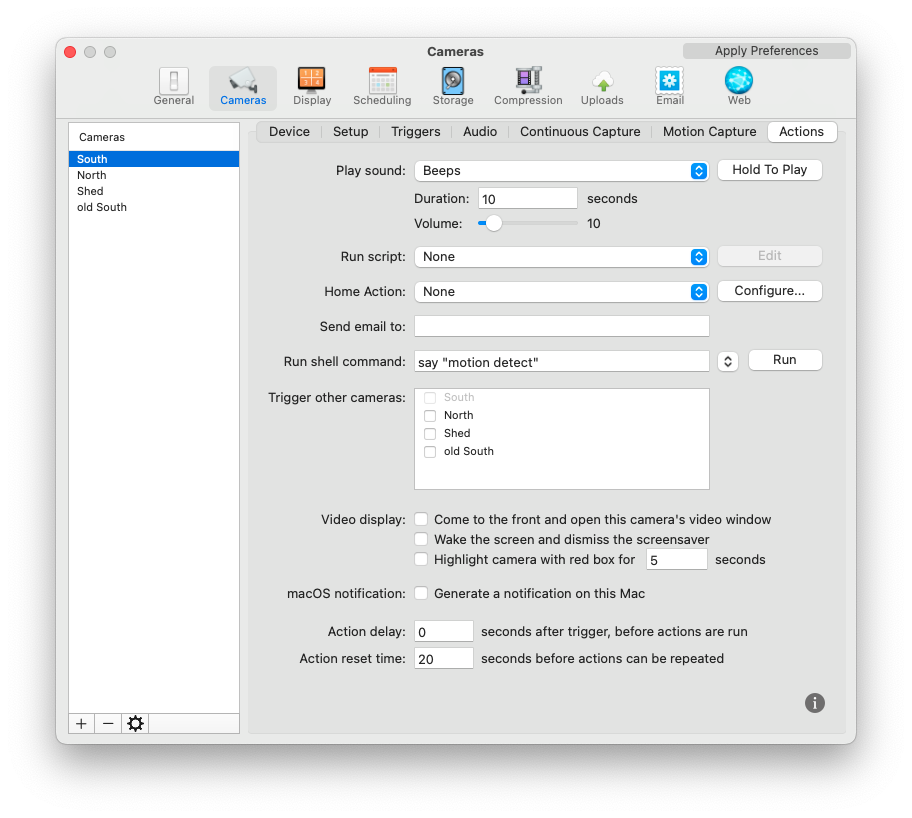The image size is (912, 818).
Task: Enable triggering the Shed camera
Action: pos(430,433)
